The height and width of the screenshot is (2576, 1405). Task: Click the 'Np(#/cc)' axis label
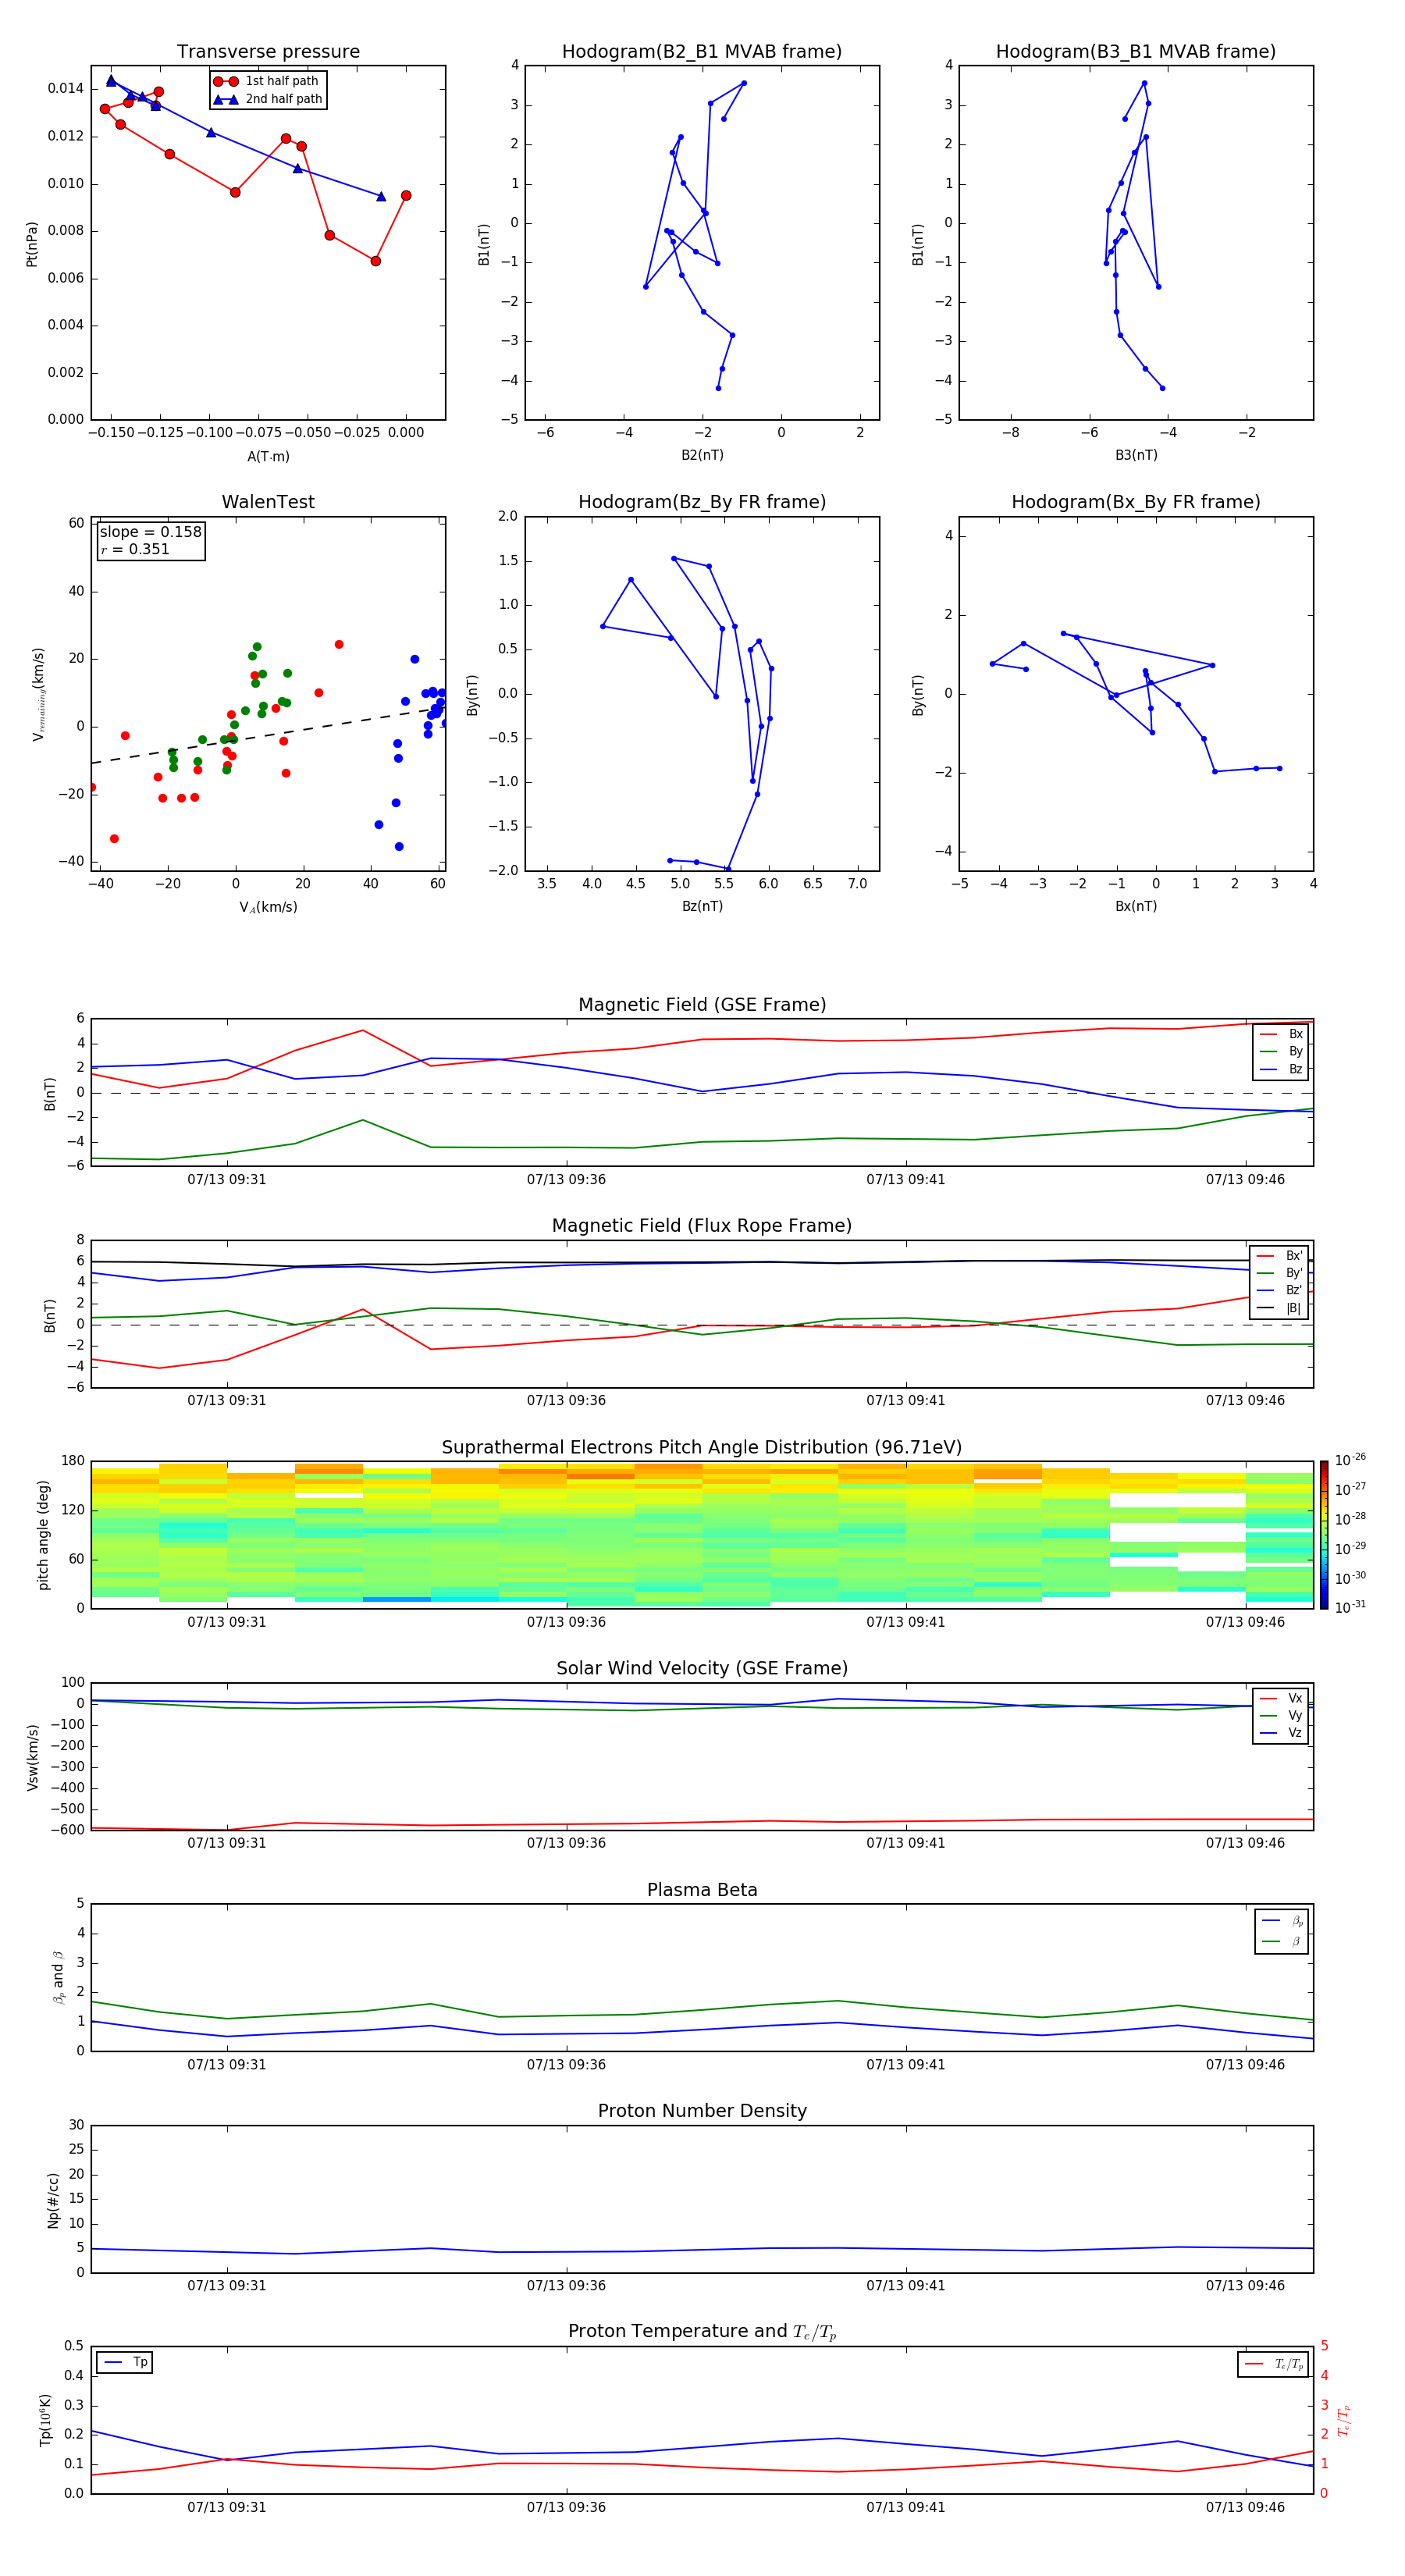pyautogui.click(x=53, y=2200)
